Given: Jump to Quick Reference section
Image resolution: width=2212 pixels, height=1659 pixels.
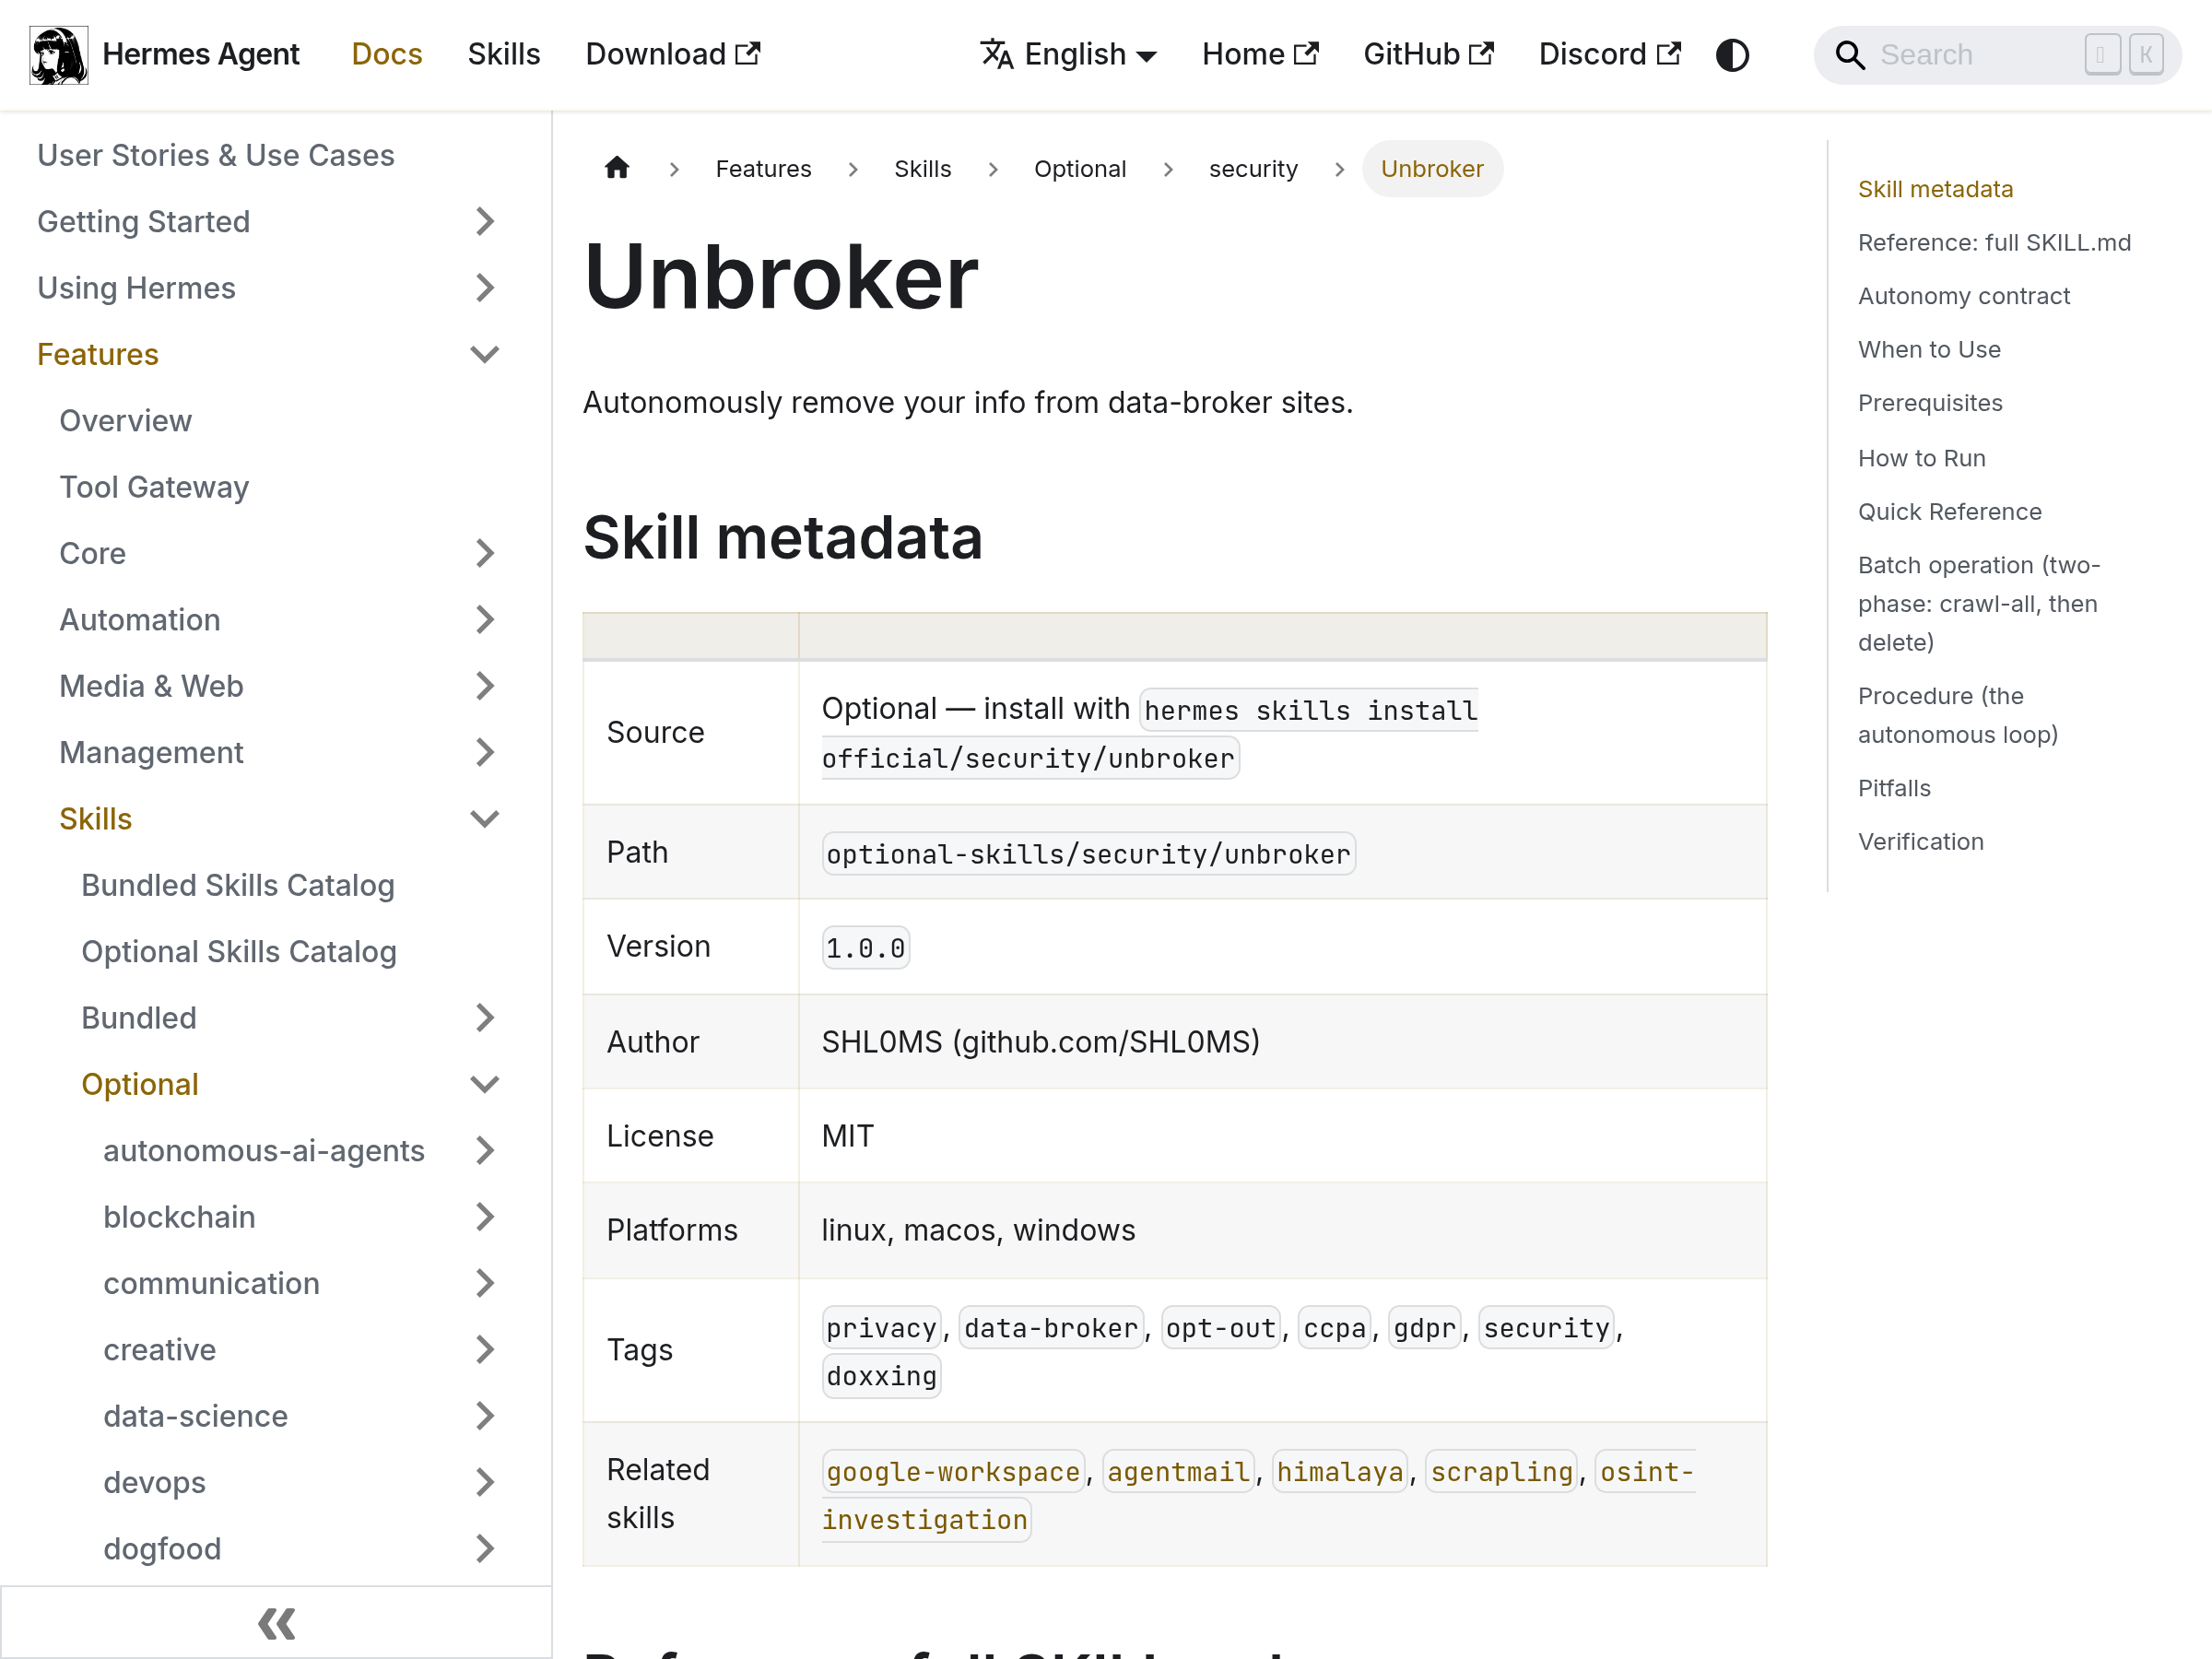Looking at the screenshot, I should pos(1949,512).
